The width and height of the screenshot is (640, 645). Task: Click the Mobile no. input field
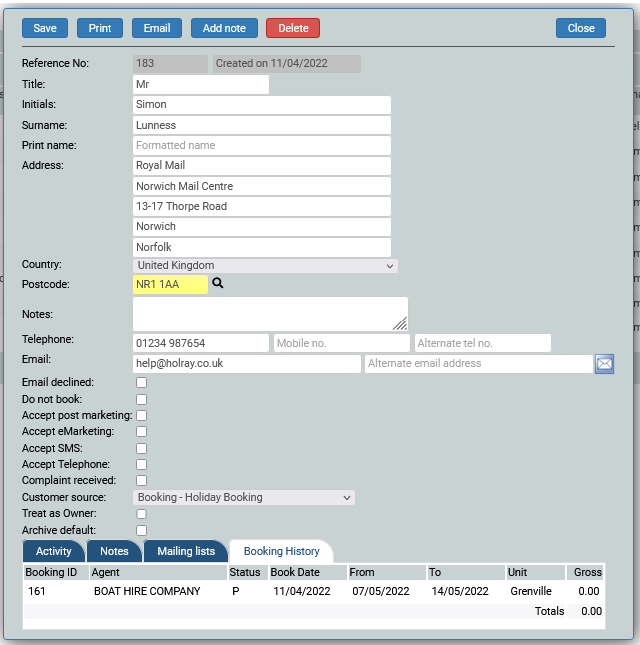click(x=342, y=343)
